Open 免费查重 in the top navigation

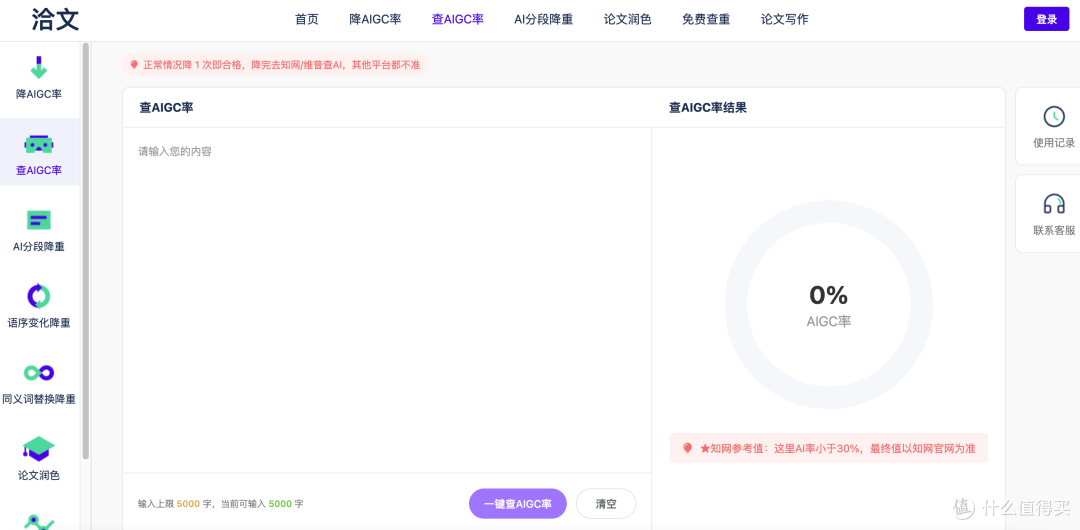(x=706, y=19)
